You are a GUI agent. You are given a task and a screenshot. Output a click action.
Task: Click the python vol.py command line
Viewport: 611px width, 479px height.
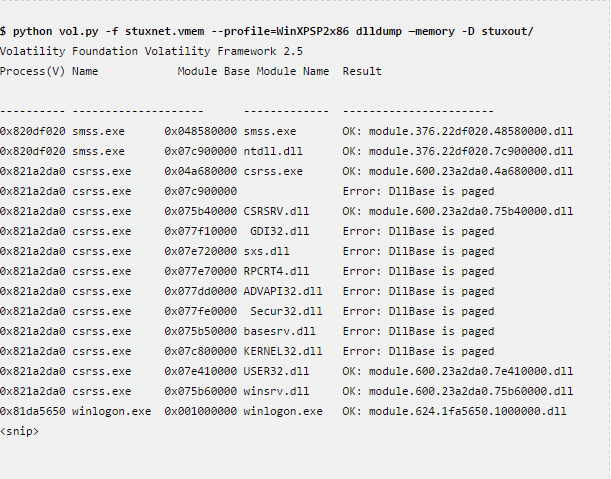click(x=267, y=32)
